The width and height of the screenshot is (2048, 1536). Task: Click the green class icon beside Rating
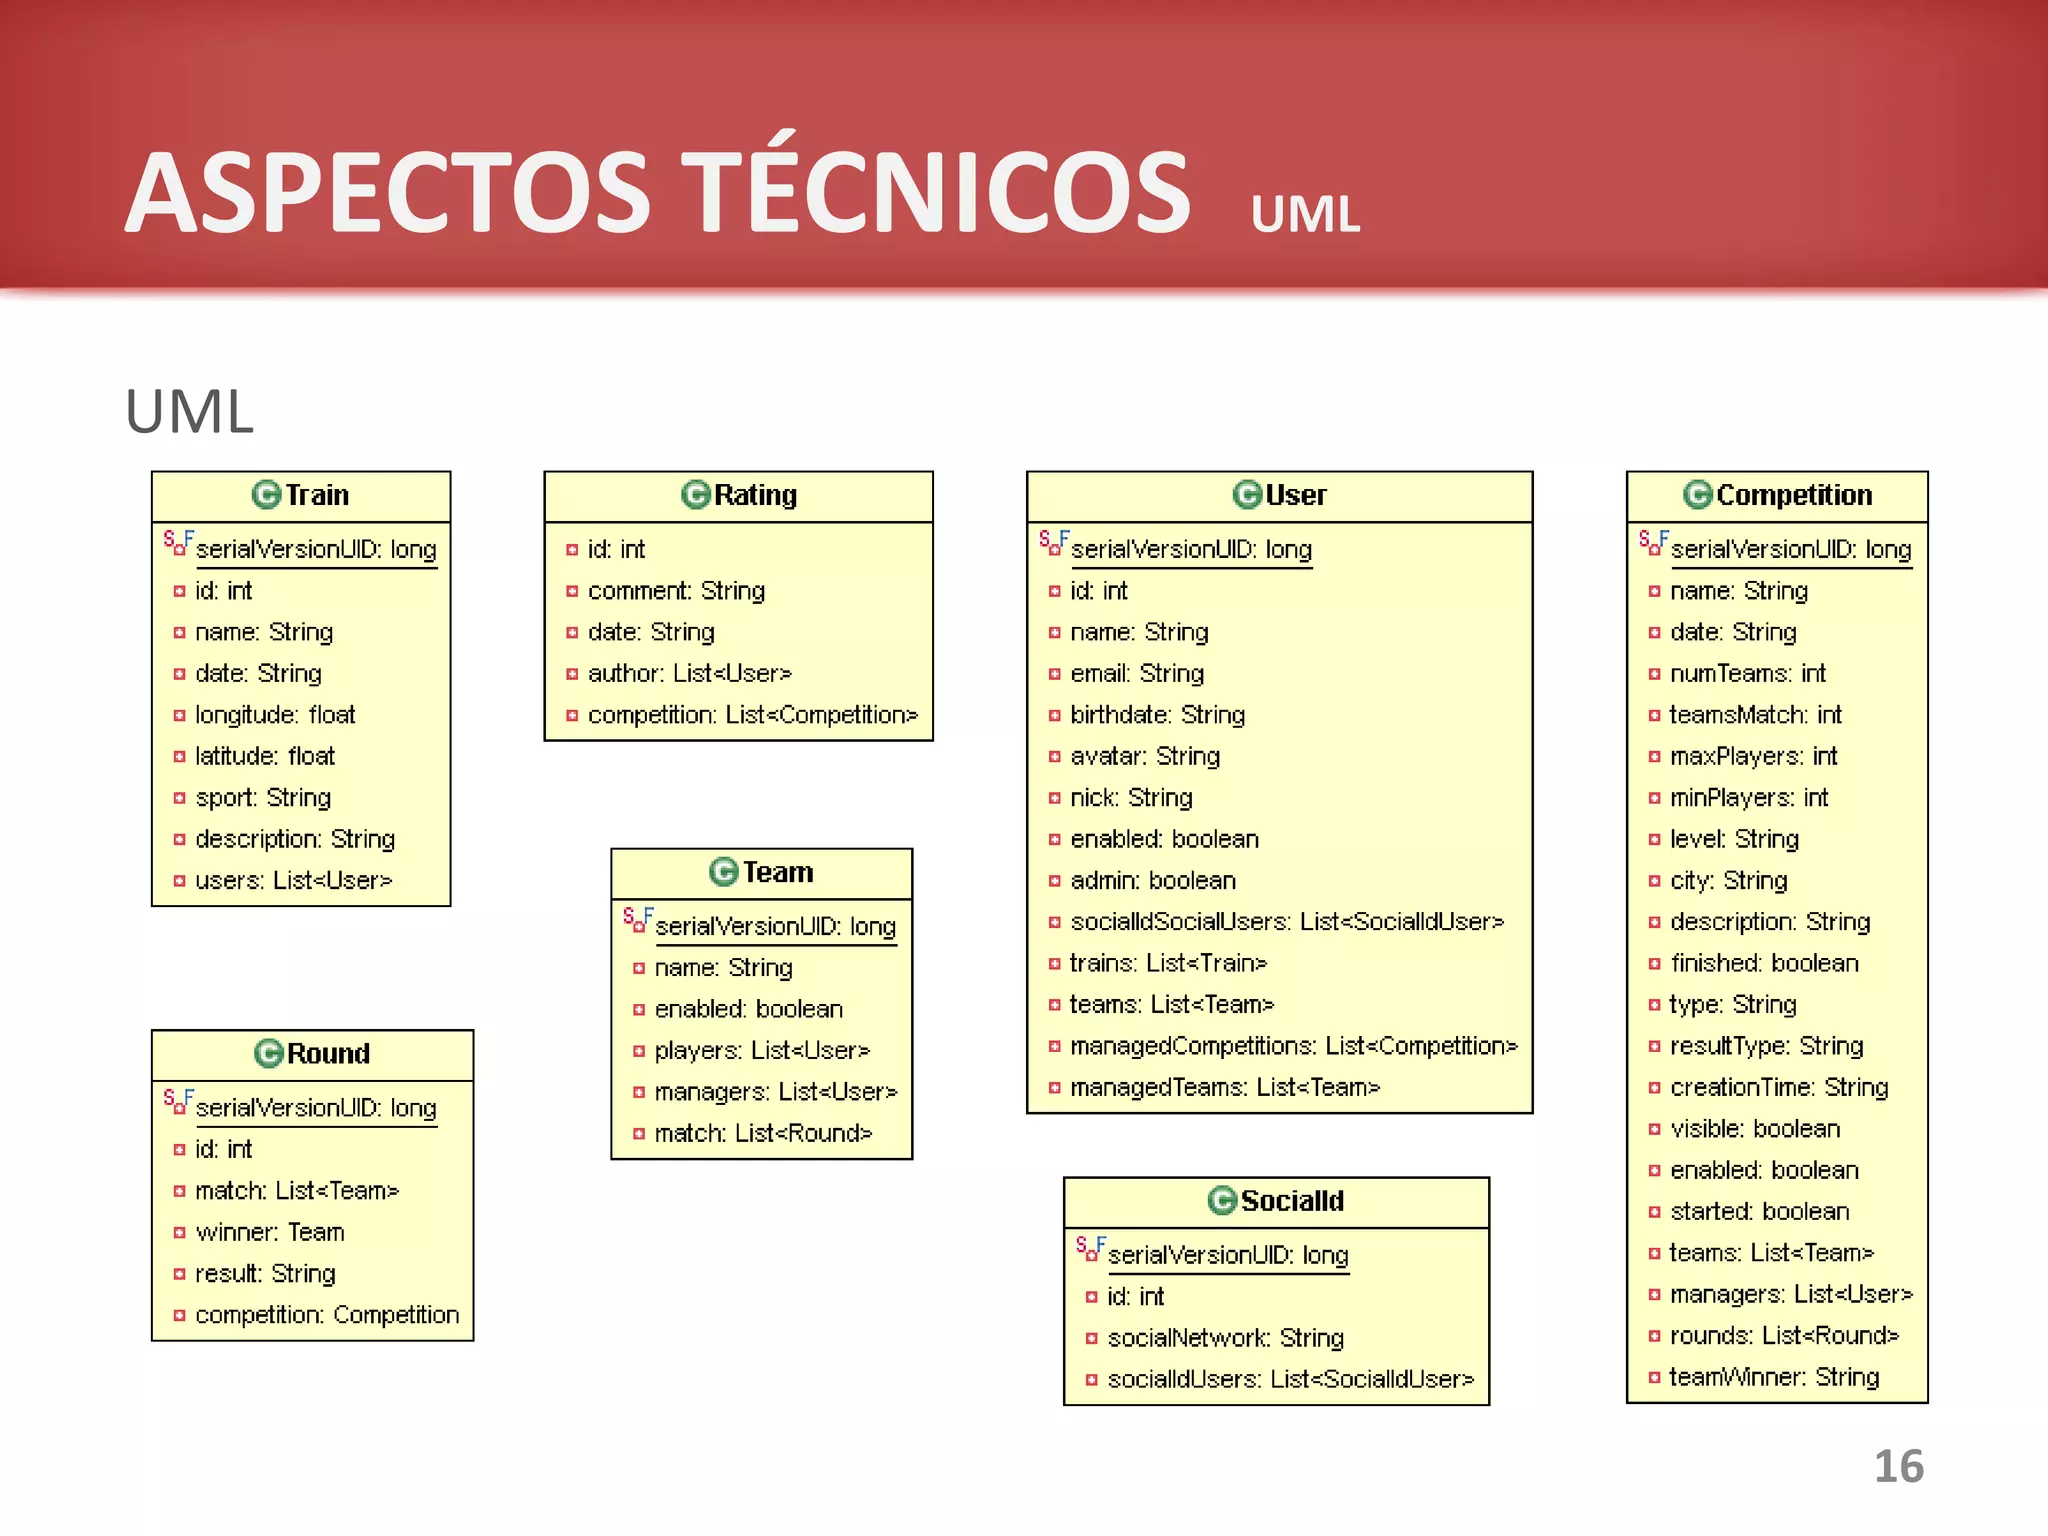click(x=695, y=494)
